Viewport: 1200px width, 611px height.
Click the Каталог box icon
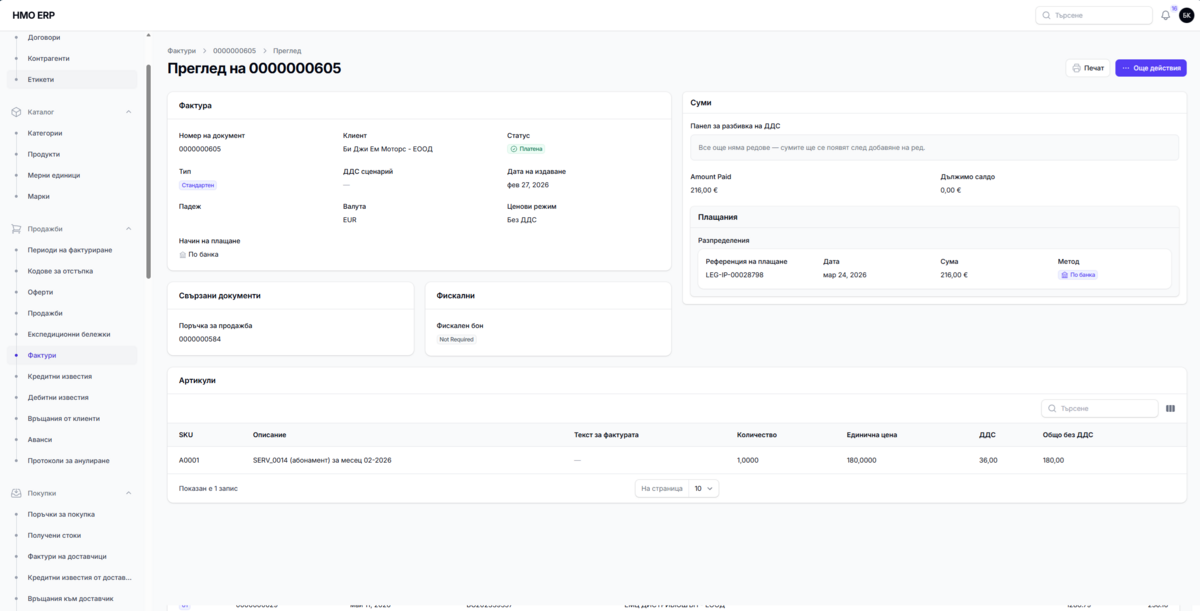point(16,112)
